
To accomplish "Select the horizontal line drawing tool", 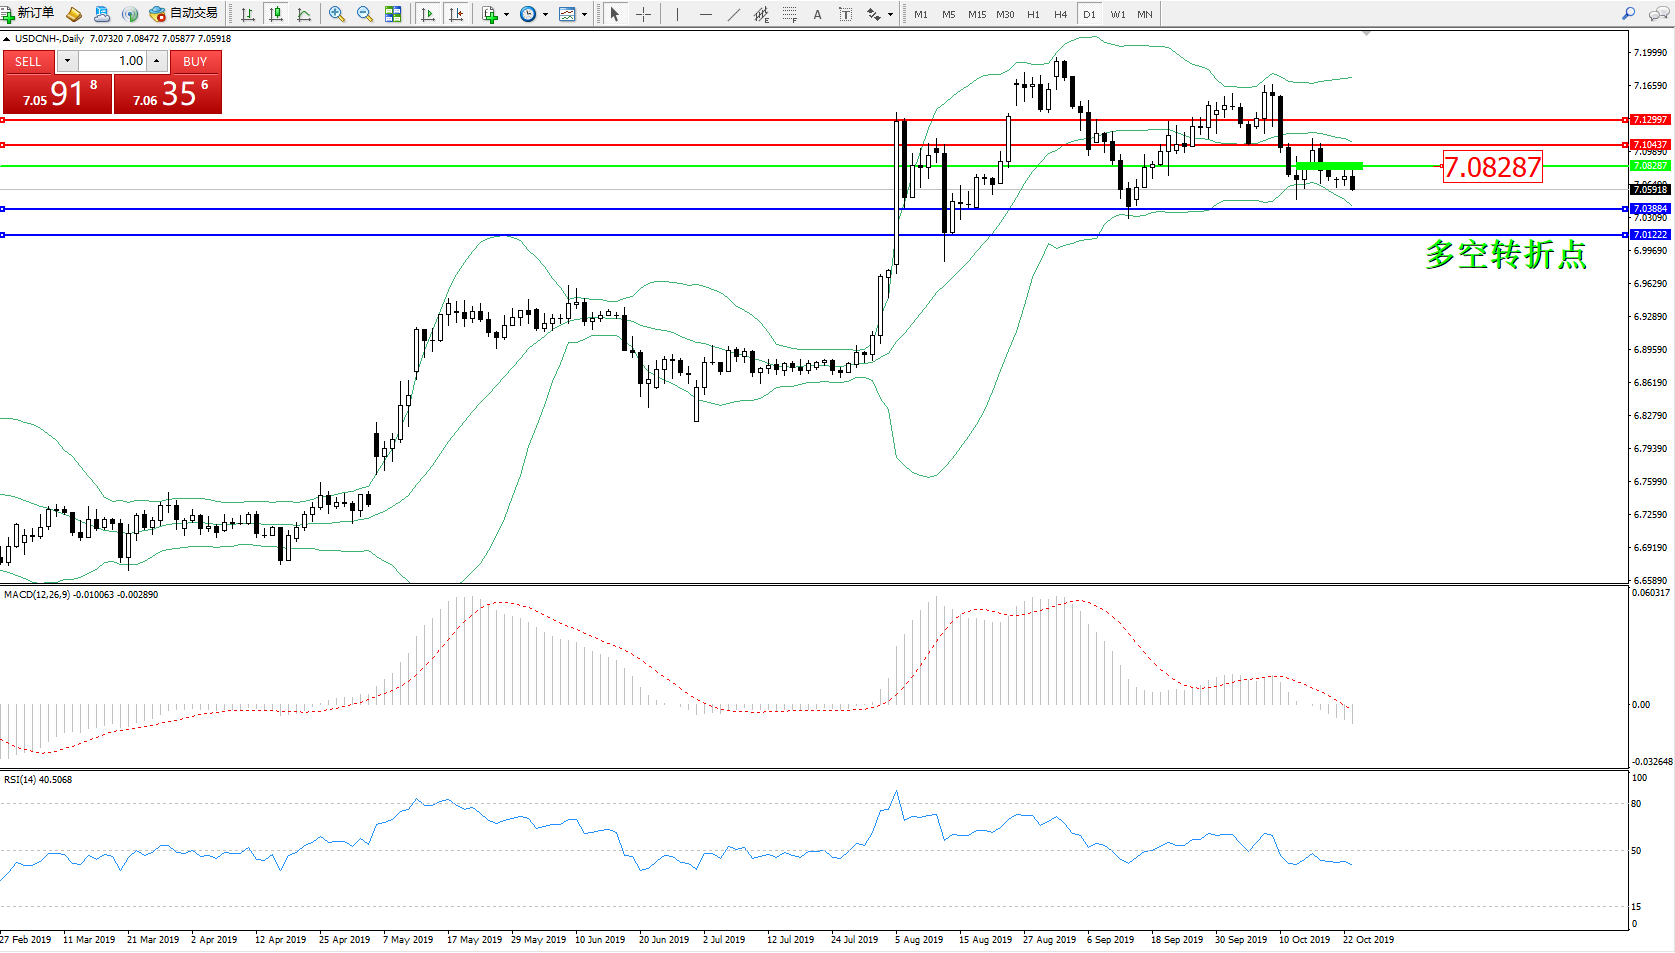I will tap(706, 14).
